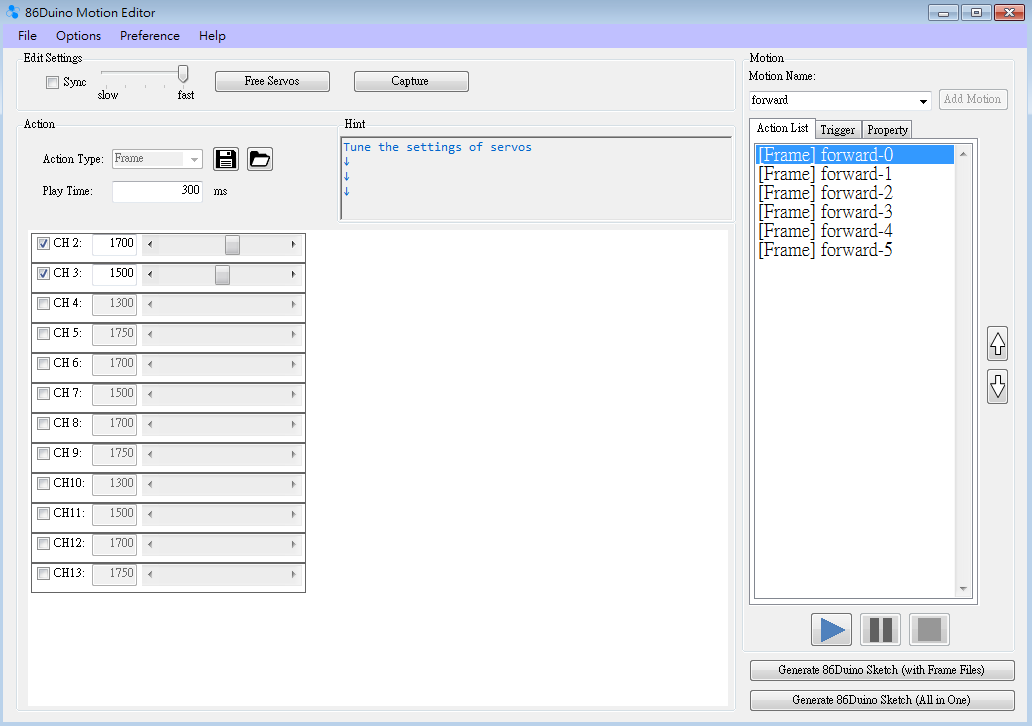The image size is (1032, 726).
Task: Click CH 2 slider right arrow
Action: point(294,244)
